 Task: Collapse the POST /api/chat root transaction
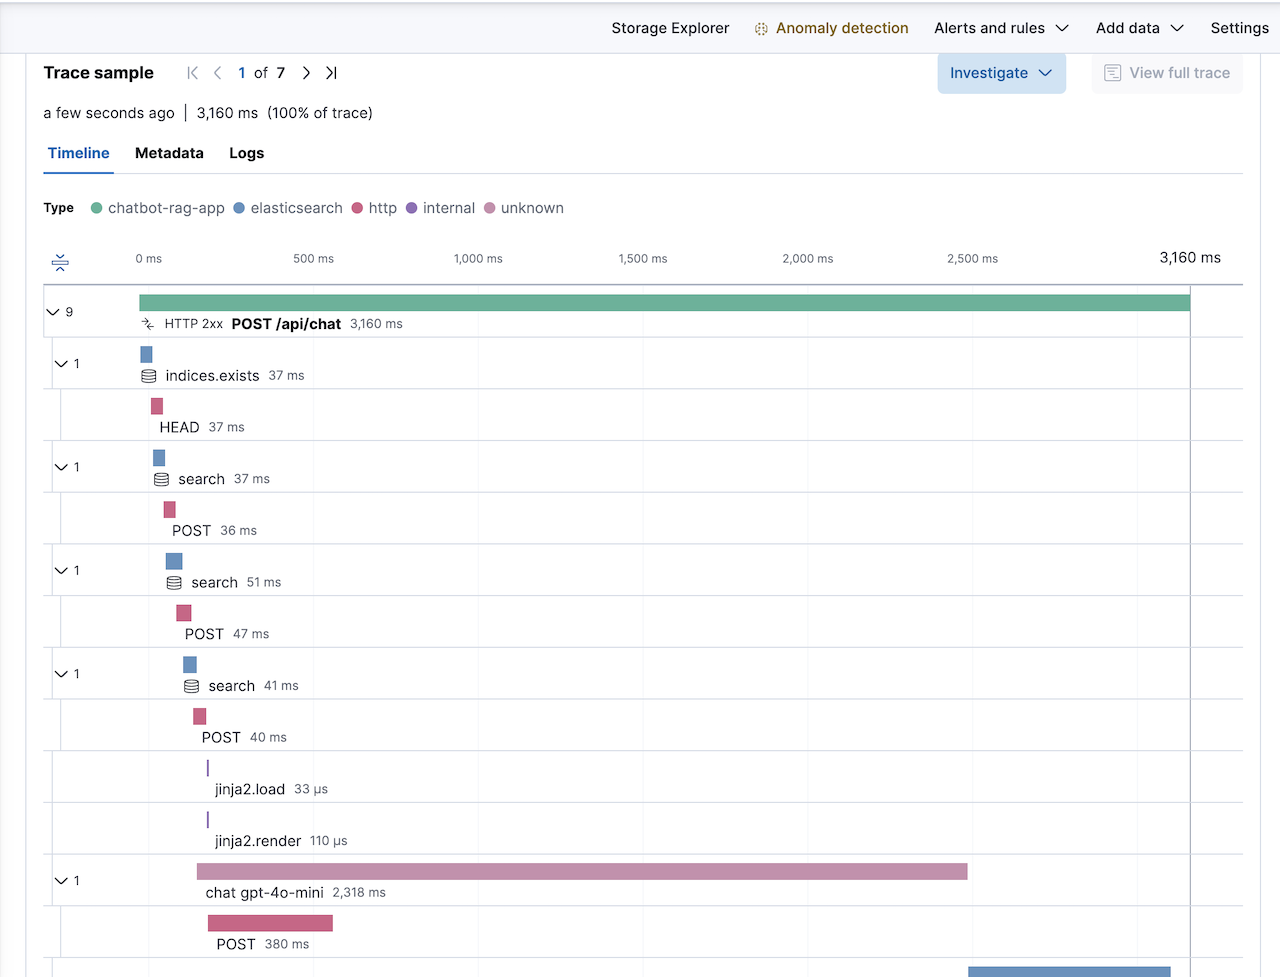pyautogui.click(x=53, y=312)
